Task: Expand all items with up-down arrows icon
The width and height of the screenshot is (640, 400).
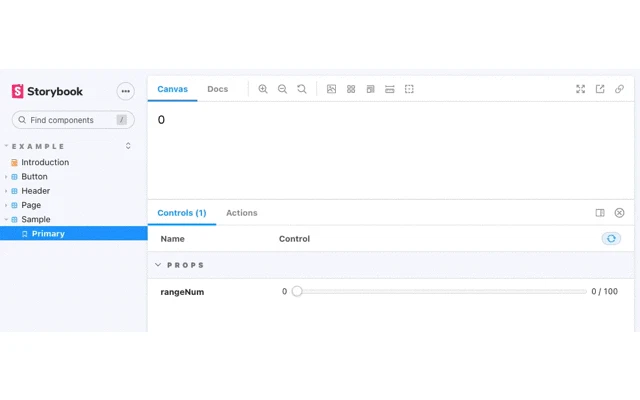Action: pos(128,146)
